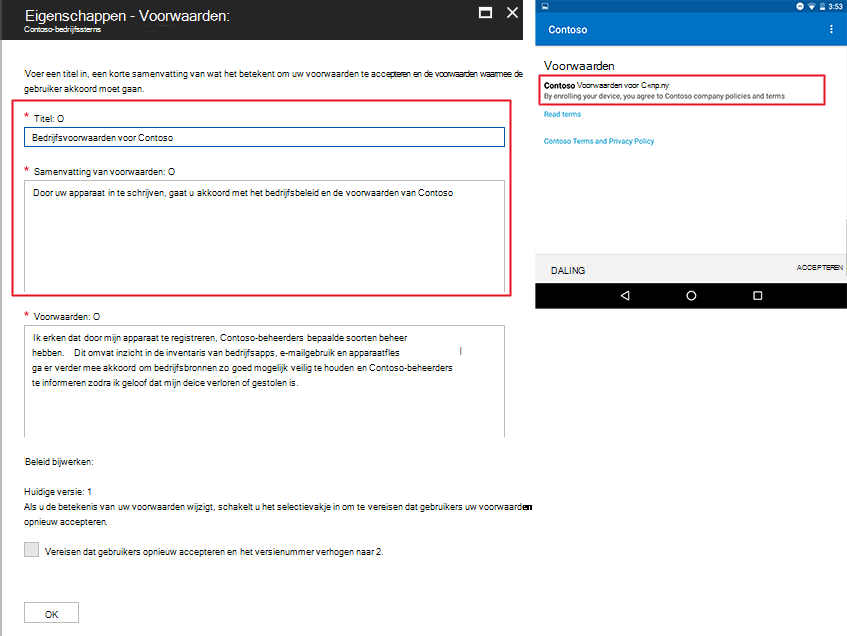
Task: Open Contoso Terms and Privacy Policy link
Action: coord(599,141)
